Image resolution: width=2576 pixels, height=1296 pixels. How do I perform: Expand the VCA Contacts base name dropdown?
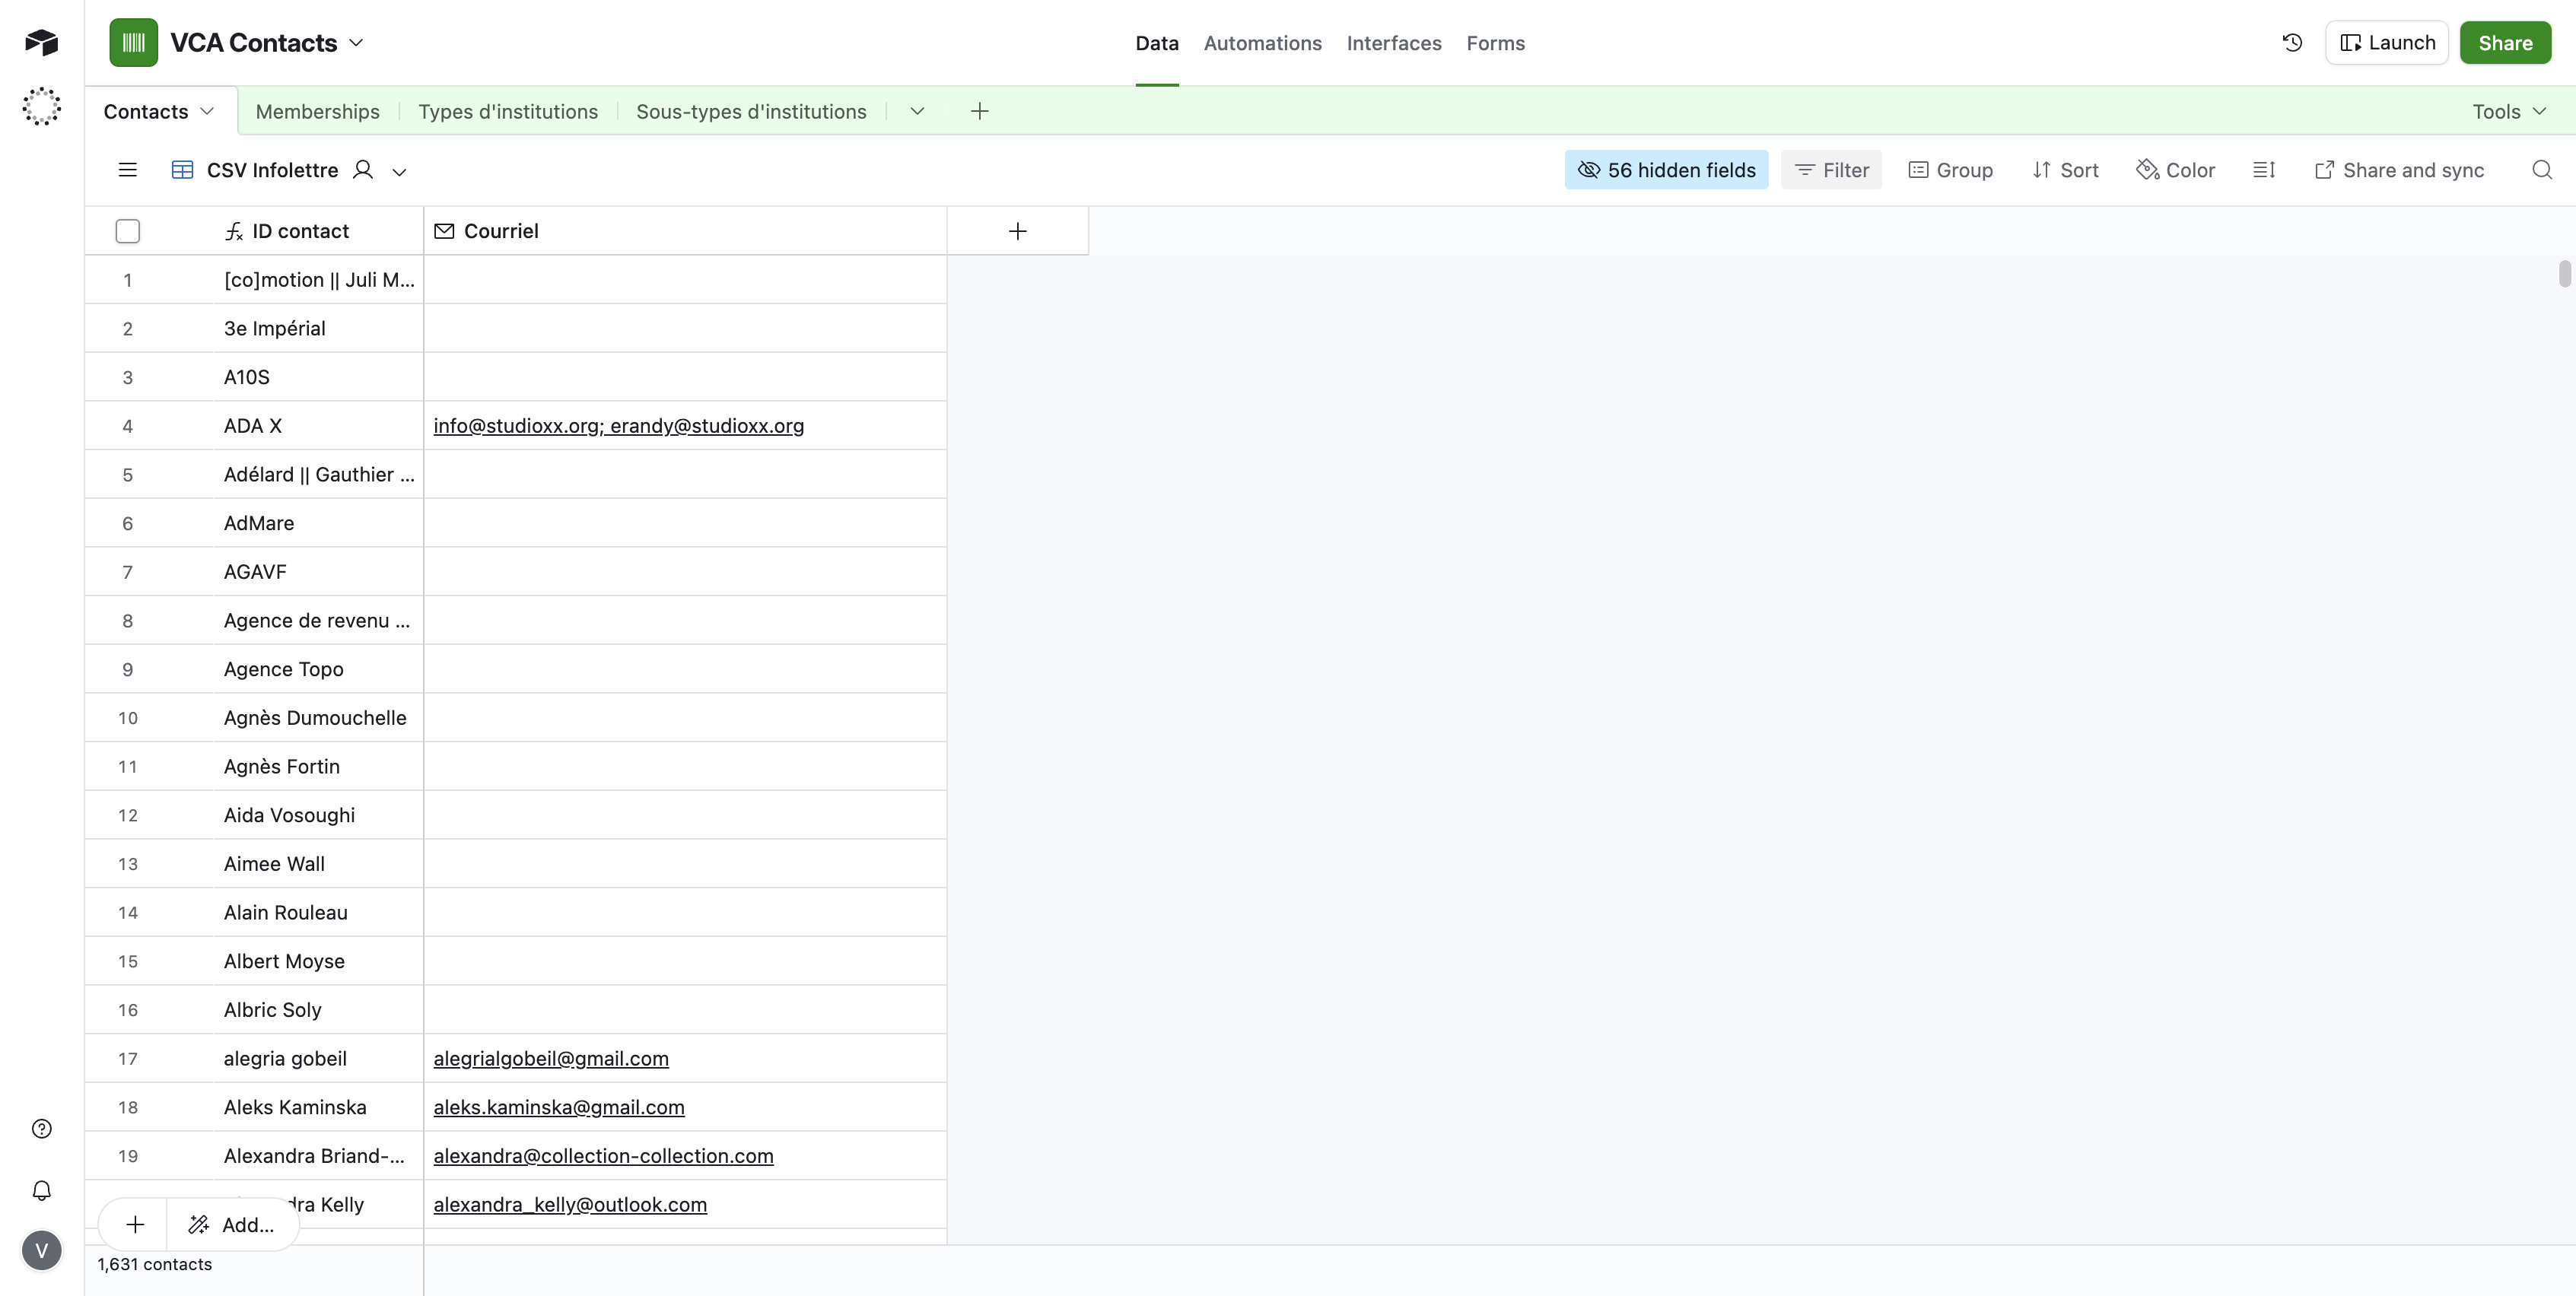(x=356, y=43)
